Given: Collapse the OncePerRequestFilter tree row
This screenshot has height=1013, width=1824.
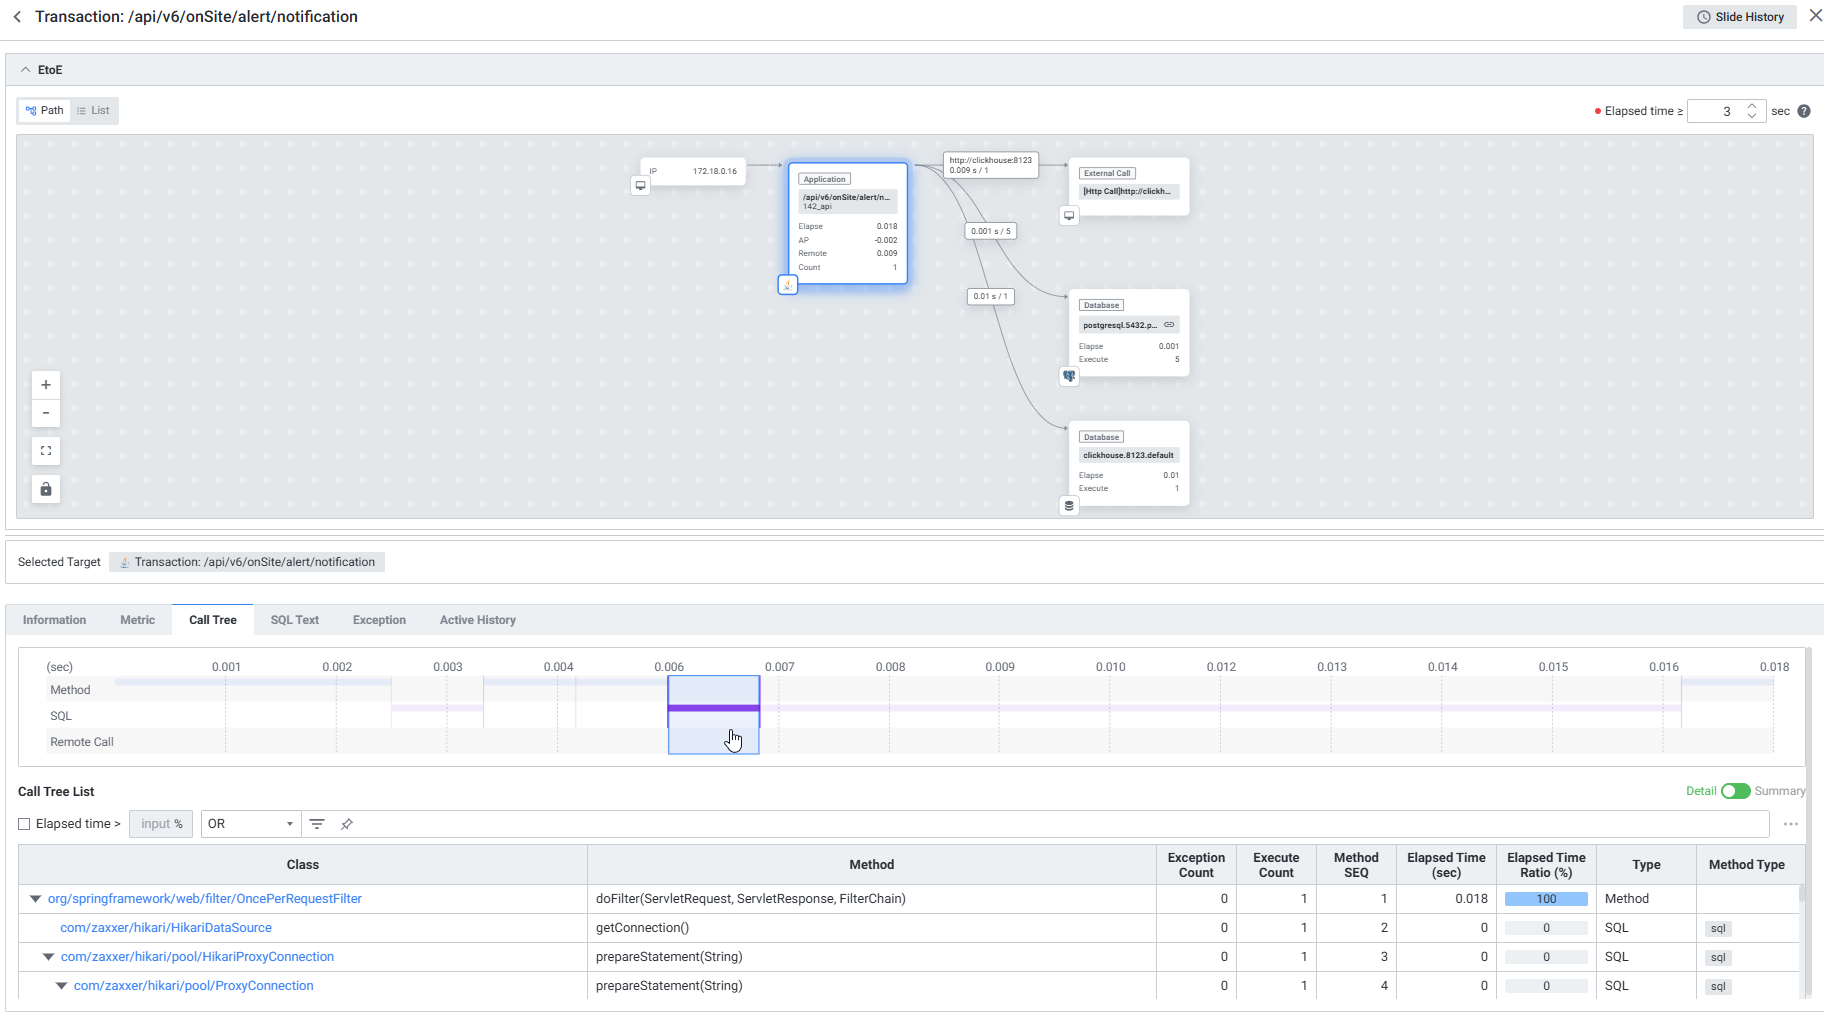Looking at the screenshot, I should (36, 899).
